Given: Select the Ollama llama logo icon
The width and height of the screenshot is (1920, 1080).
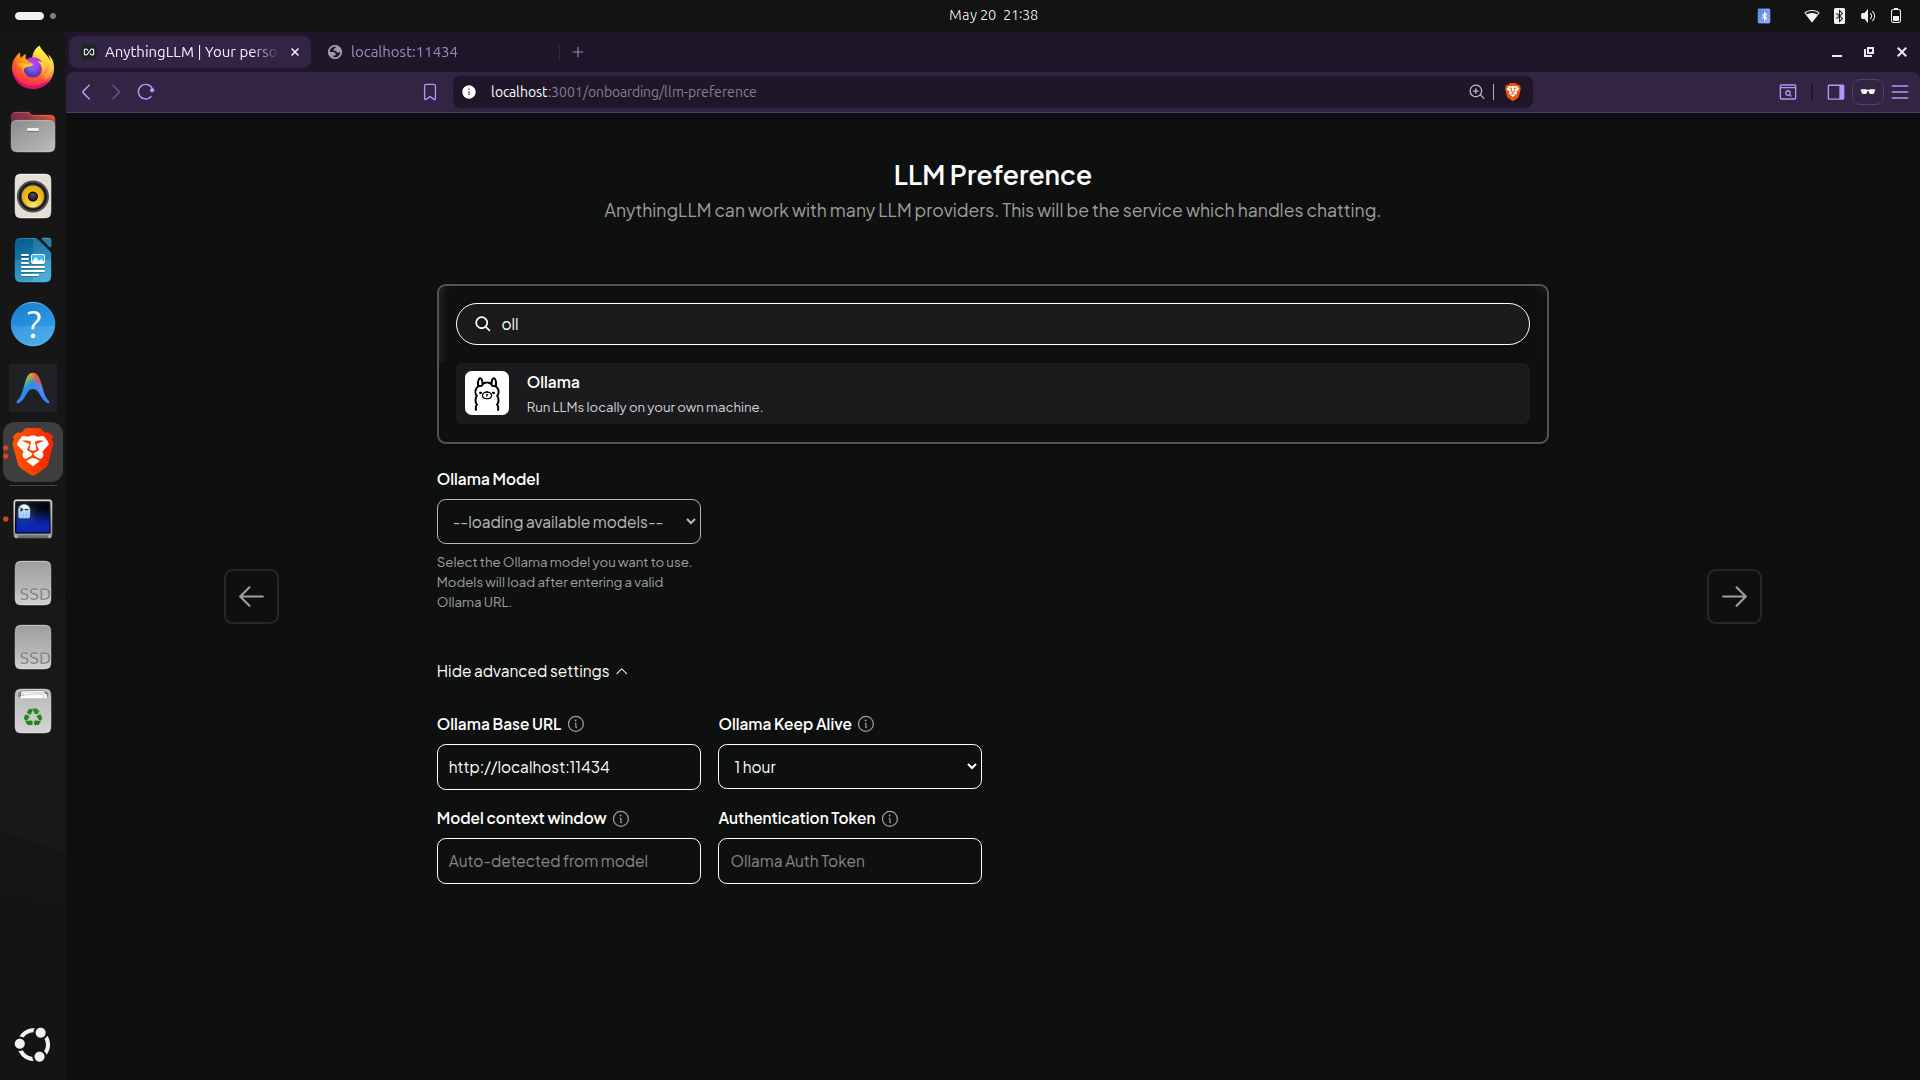Looking at the screenshot, I should click(x=487, y=394).
